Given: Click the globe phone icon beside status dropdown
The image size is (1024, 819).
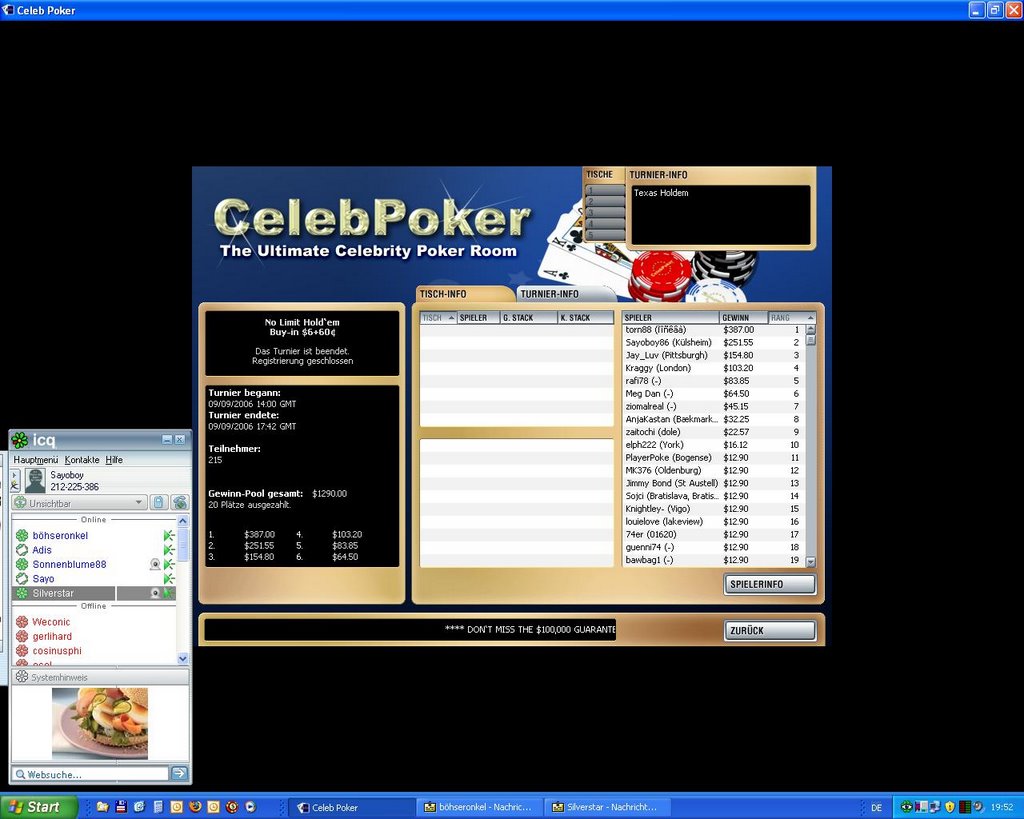Looking at the screenshot, I should click(180, 502).
